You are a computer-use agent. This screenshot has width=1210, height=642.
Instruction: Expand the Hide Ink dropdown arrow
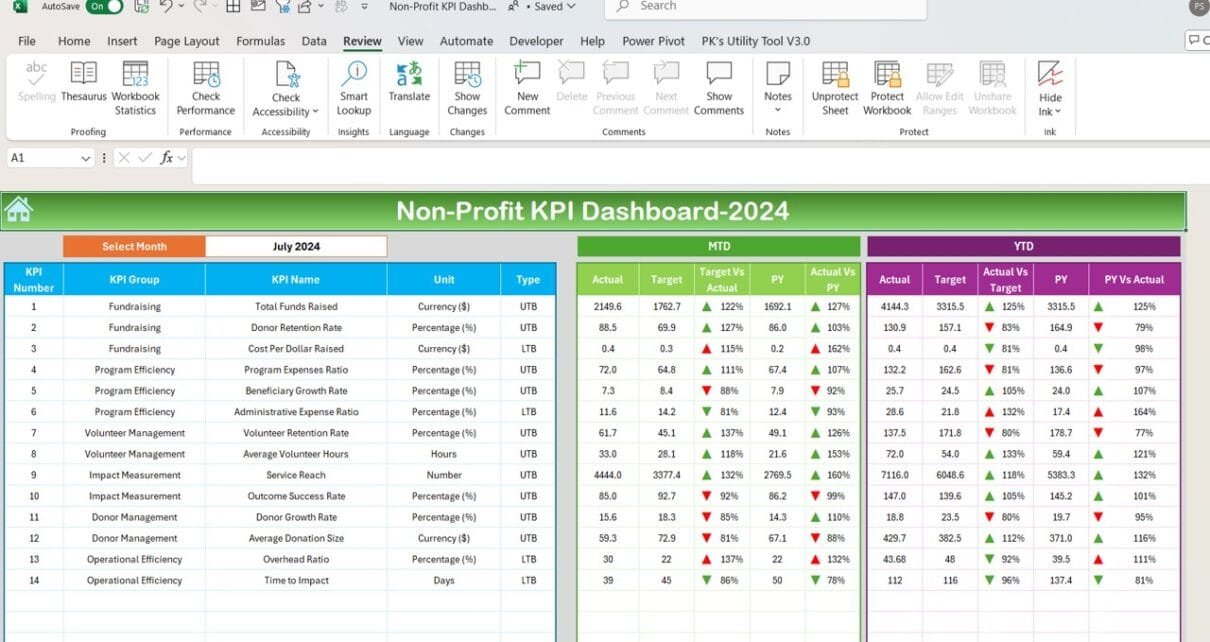[1058, 112]
